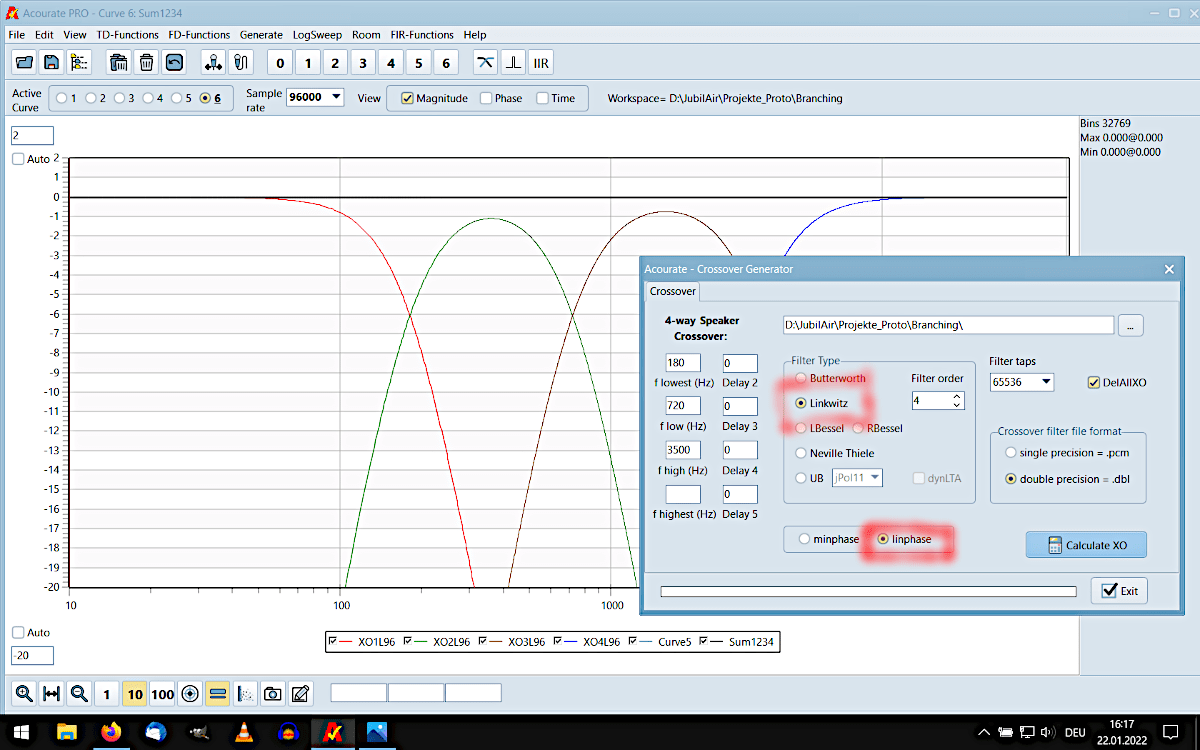Click the delete-all trash bins icon
The height and width of the screenshot is (750, 1200).
119,63
